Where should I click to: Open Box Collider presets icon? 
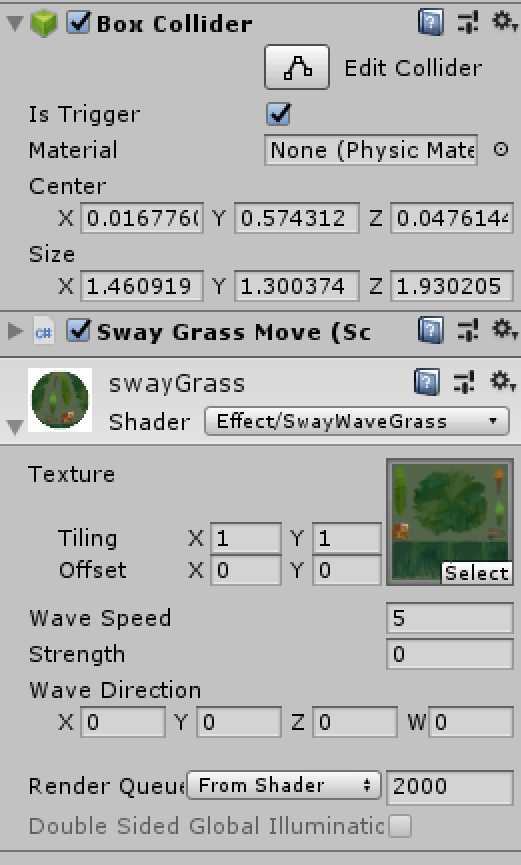(468, 23)
